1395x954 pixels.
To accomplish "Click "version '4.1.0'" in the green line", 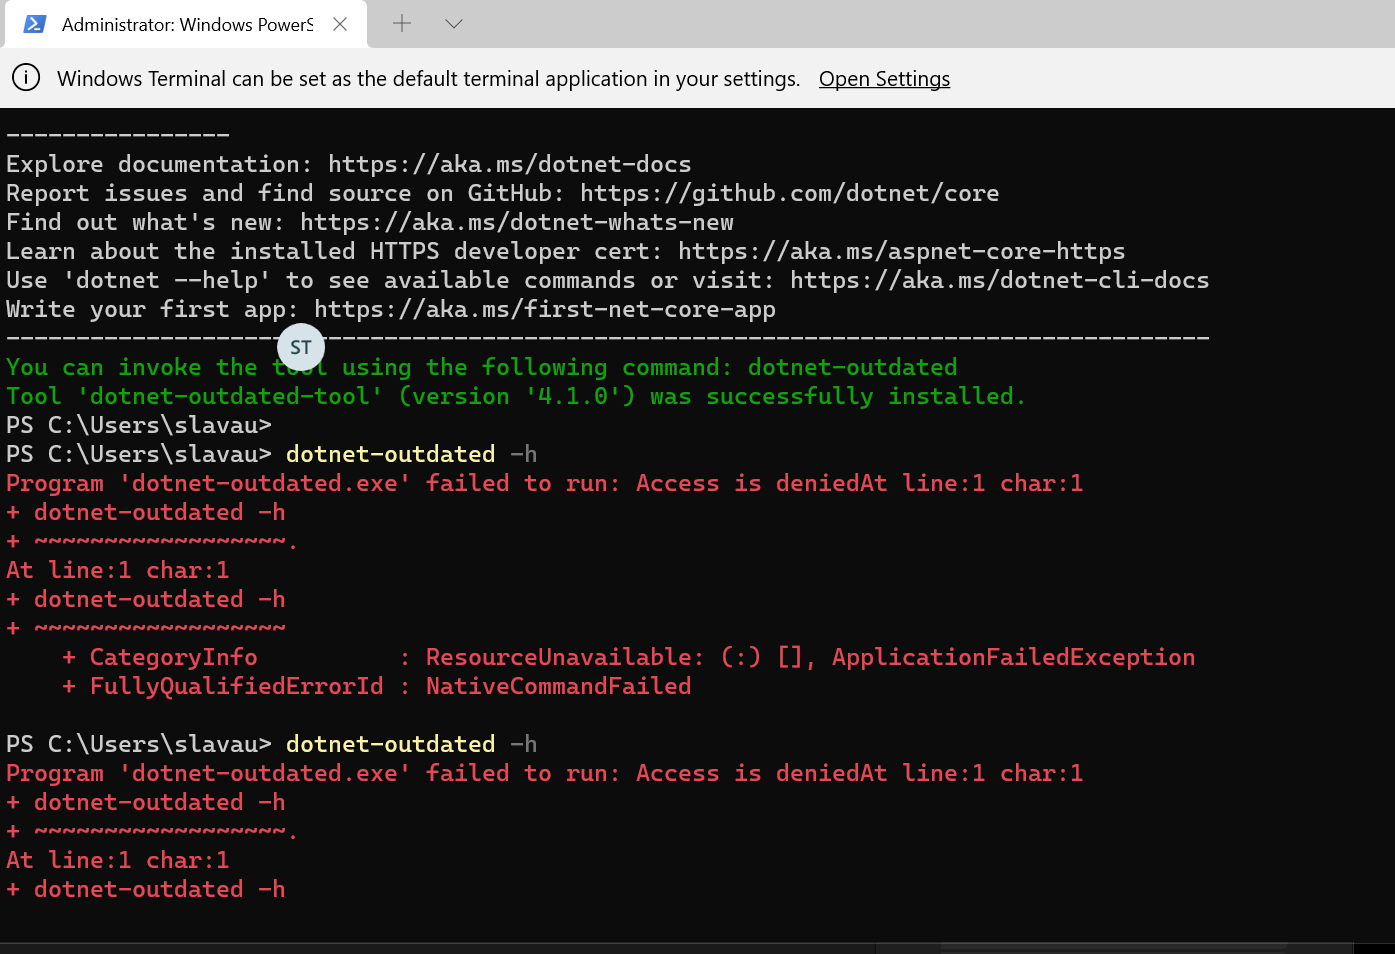I will [x=517, y=396].
